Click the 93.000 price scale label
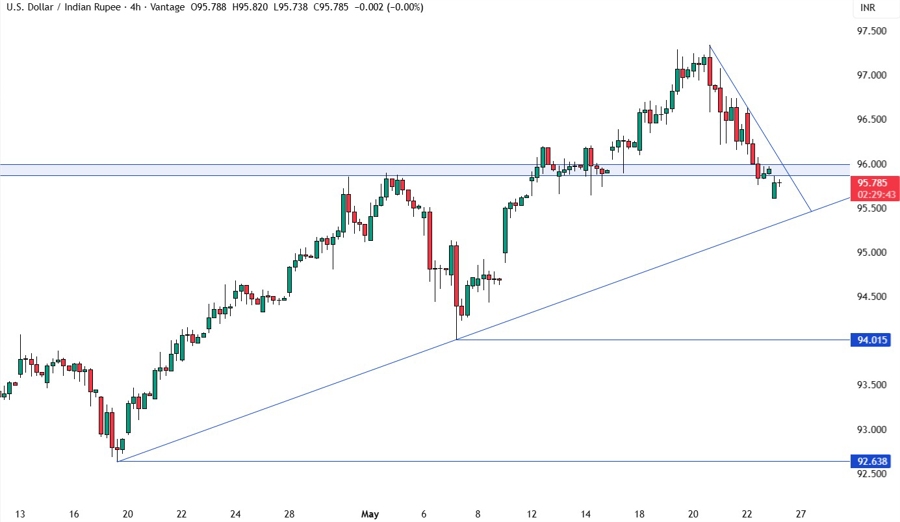 click(x=871, y=430)
